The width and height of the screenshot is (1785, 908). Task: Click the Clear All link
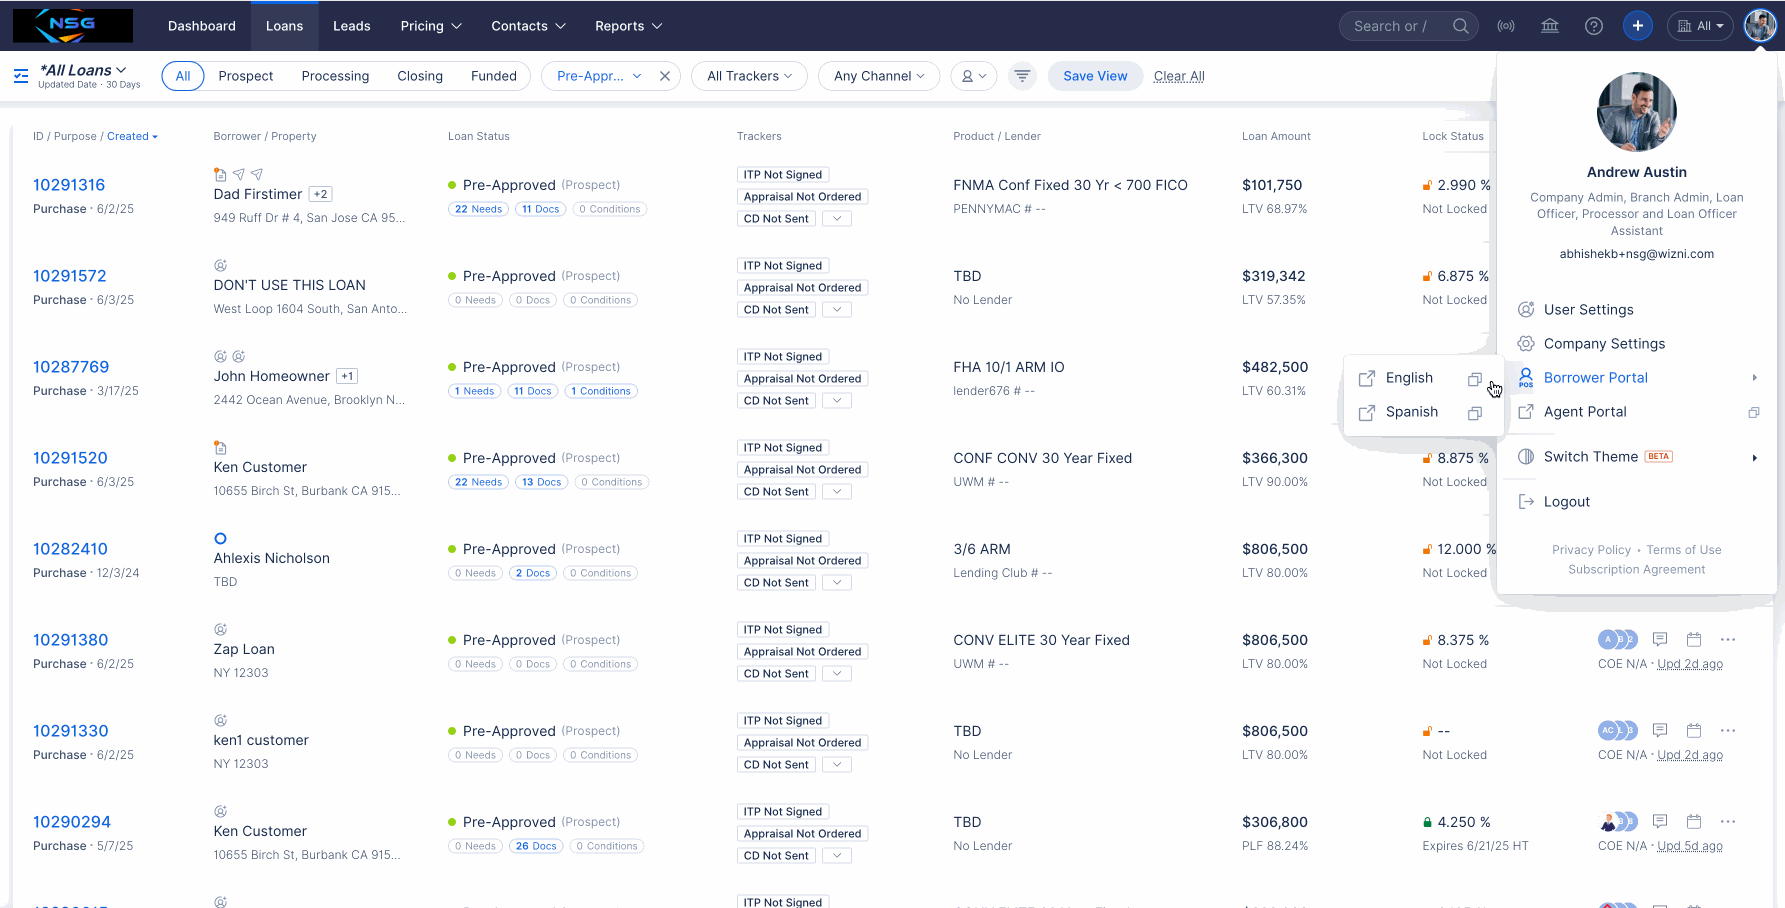(x=1179, y=76)
